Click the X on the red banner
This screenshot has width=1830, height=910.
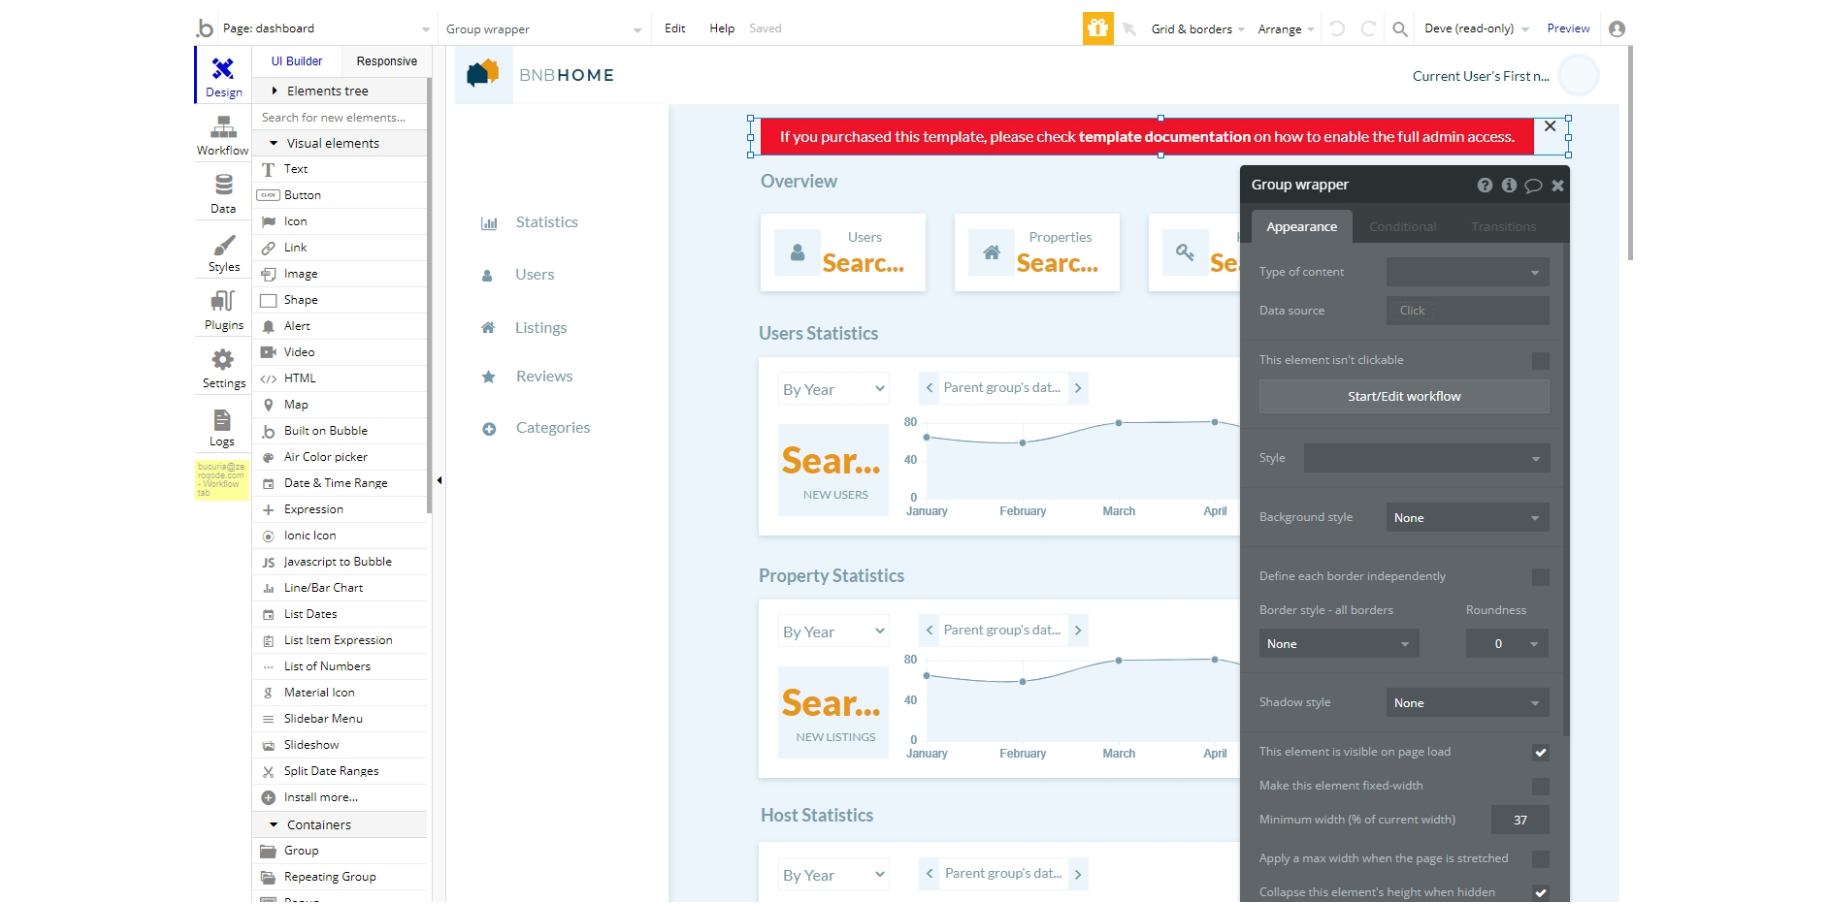click(x=1550, y=126)
